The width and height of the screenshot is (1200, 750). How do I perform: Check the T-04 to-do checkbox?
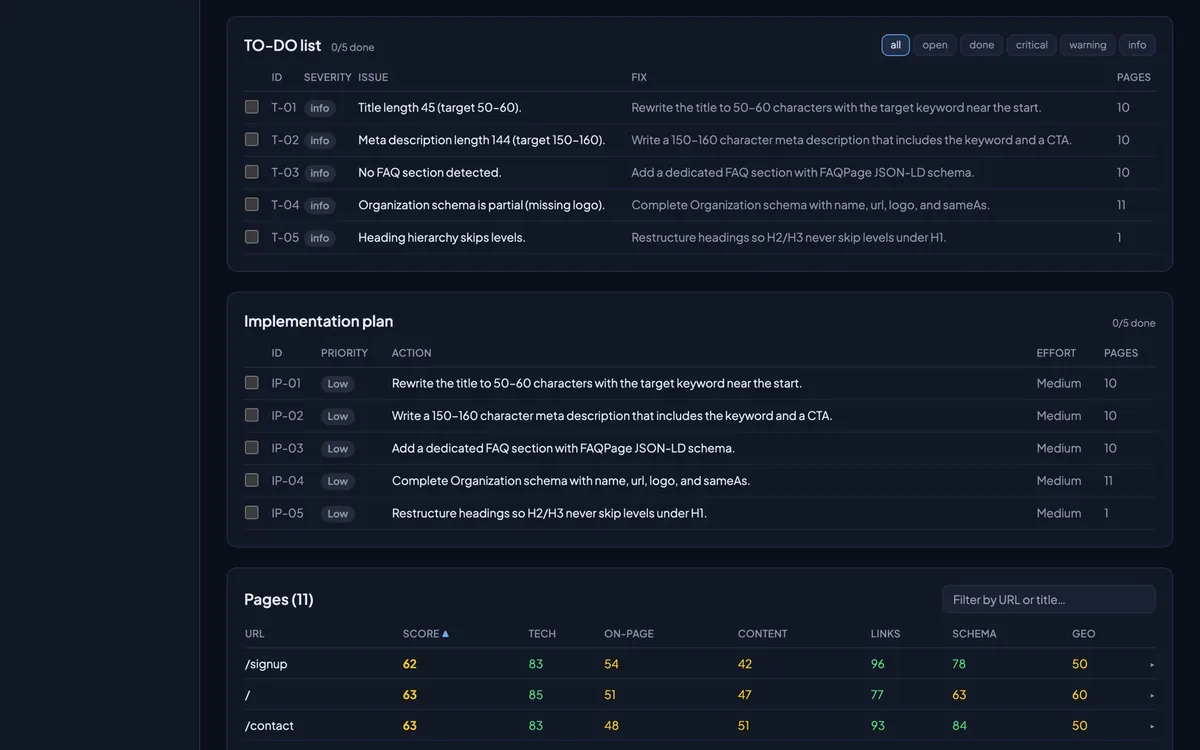point(252,205)
